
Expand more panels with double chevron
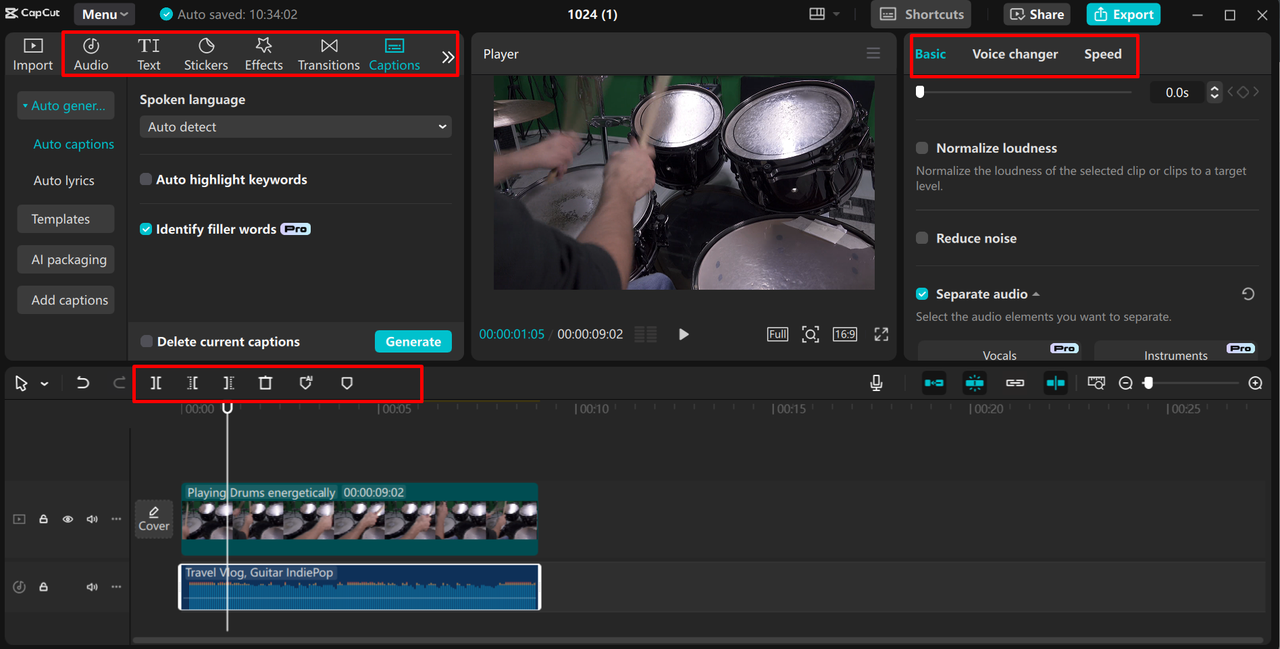coord(448,57)
